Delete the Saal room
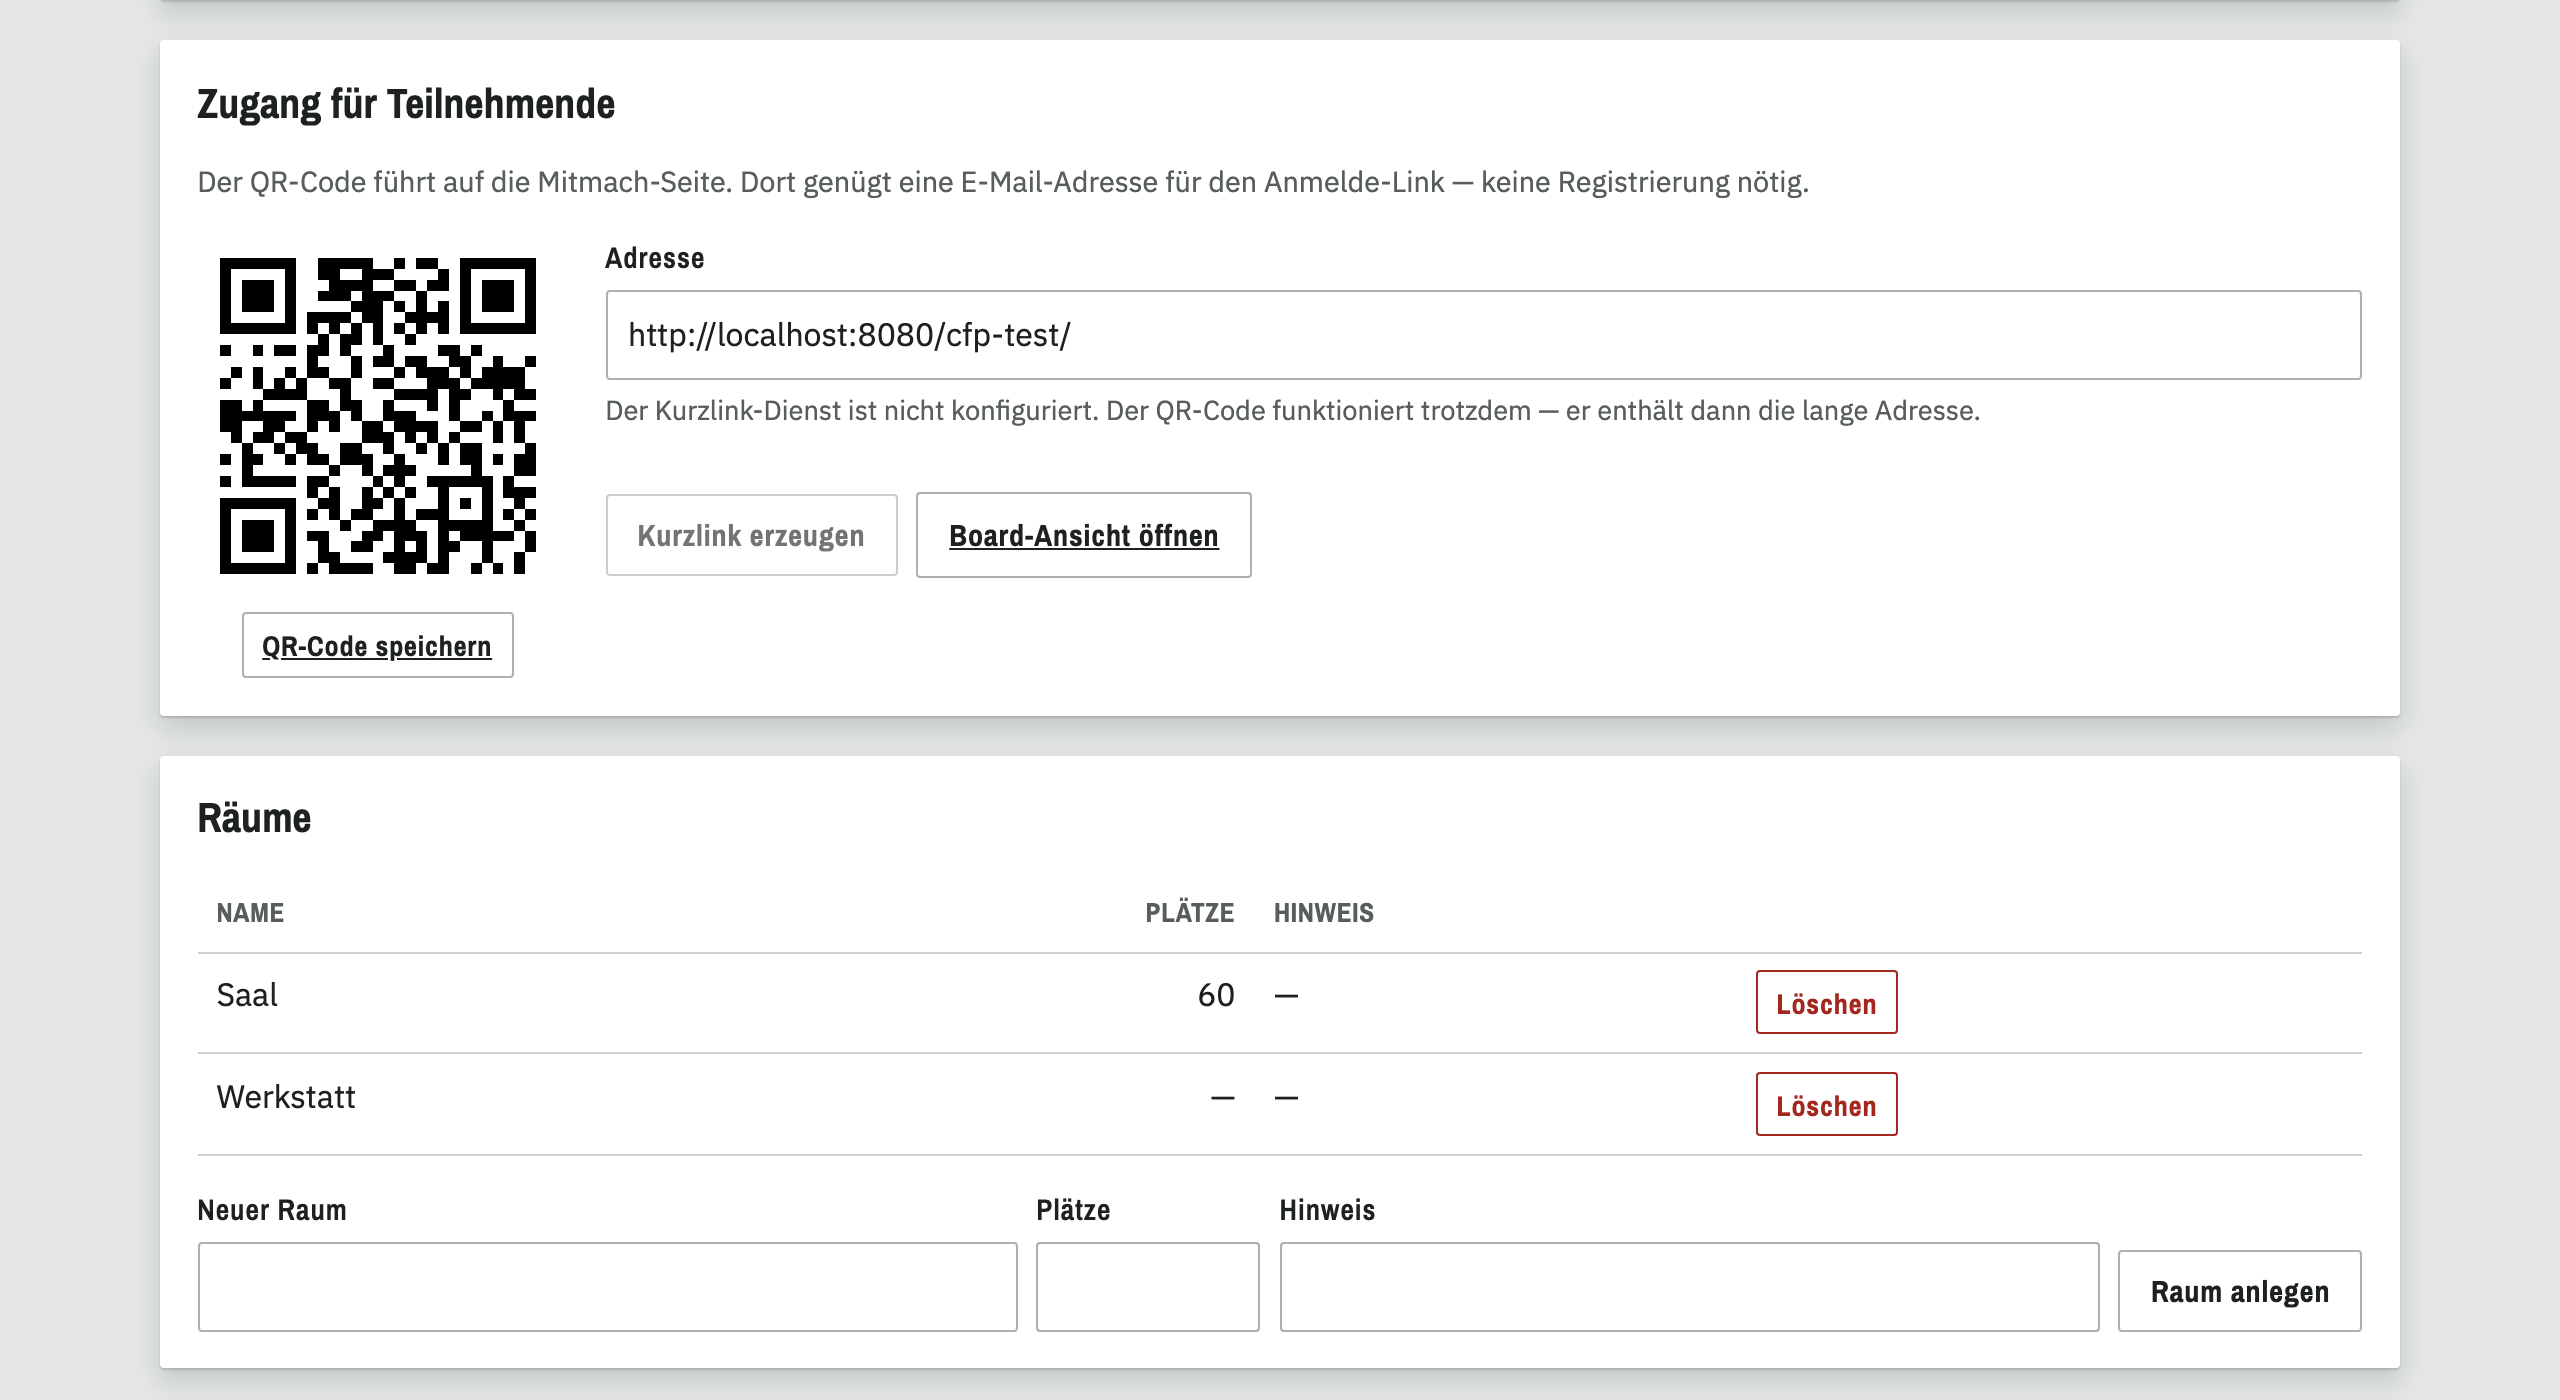This screenshot has width=2560, height=1400. [1826, 1003]
